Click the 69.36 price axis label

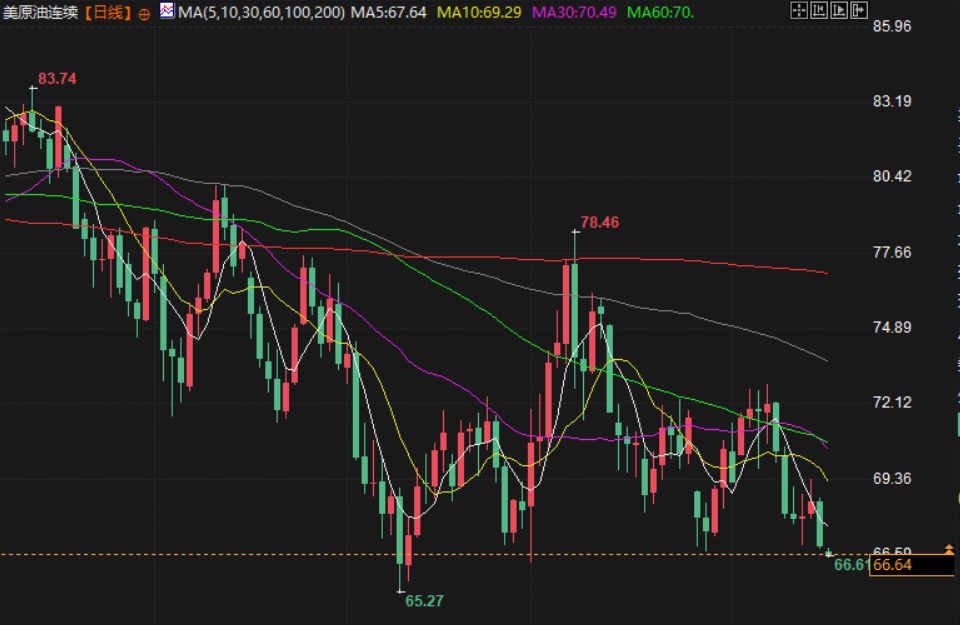[x=891, y=478]
